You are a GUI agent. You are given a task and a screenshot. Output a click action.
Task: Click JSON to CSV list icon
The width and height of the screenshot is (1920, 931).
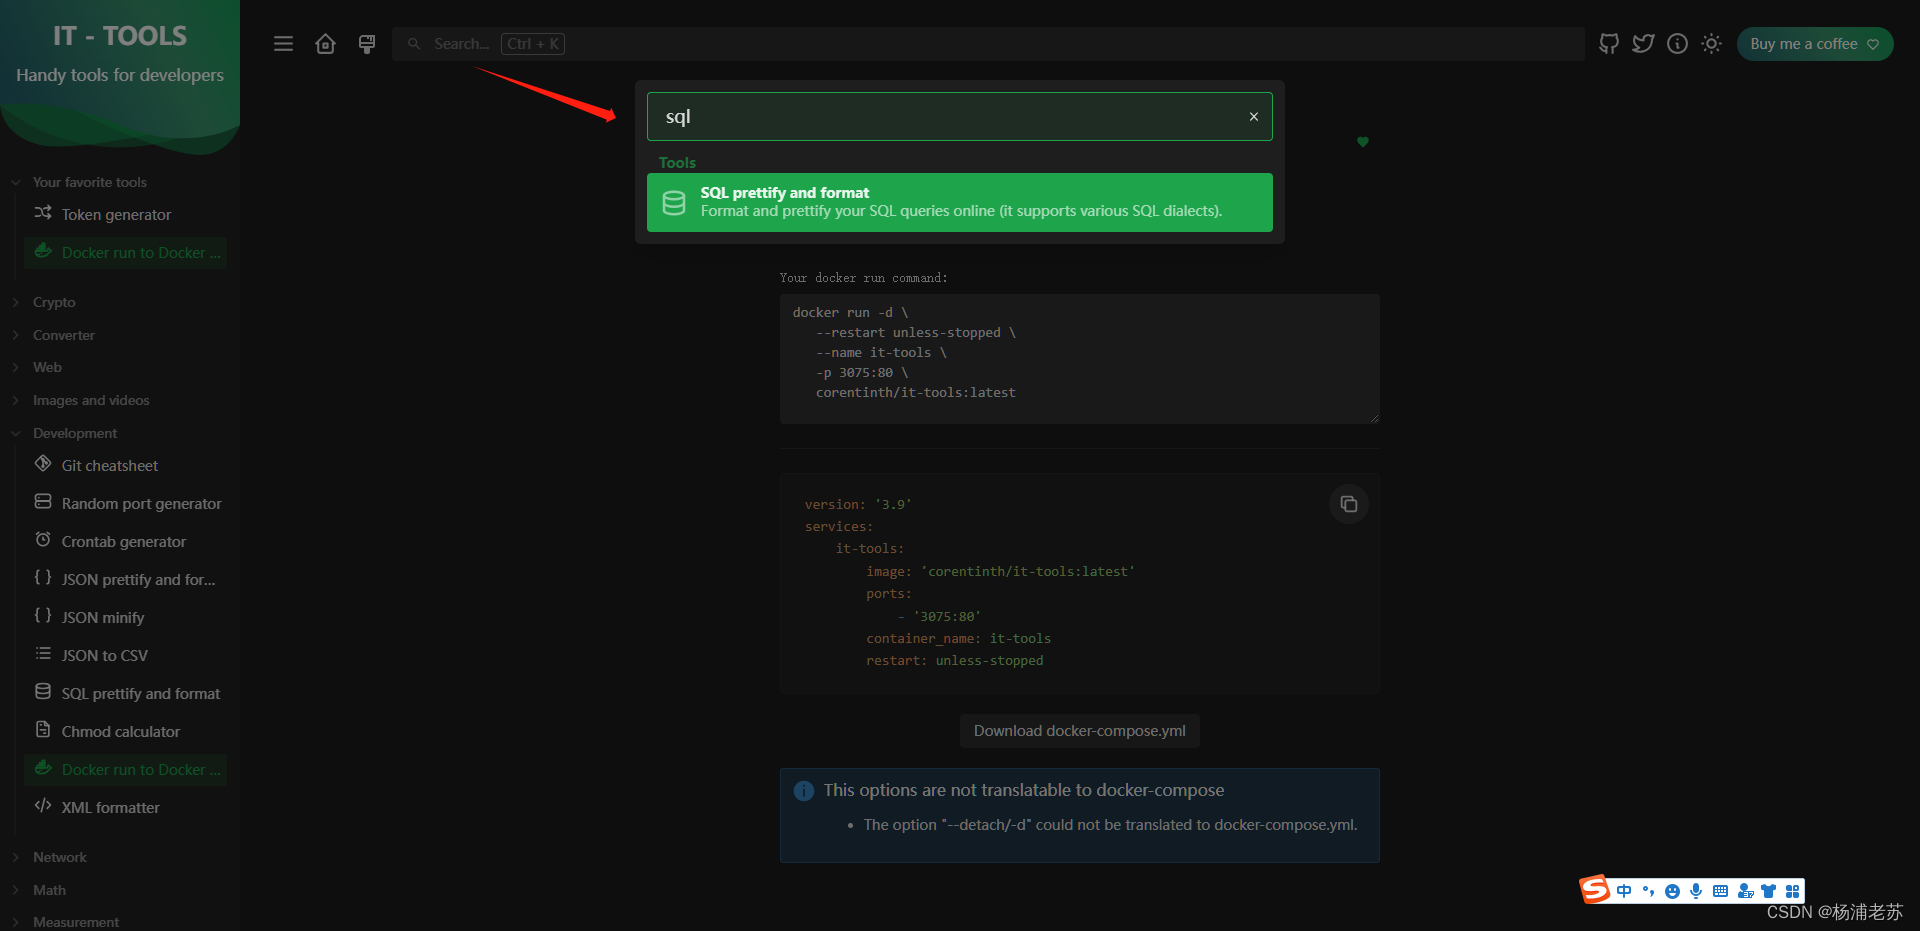(x=43, y=654)
